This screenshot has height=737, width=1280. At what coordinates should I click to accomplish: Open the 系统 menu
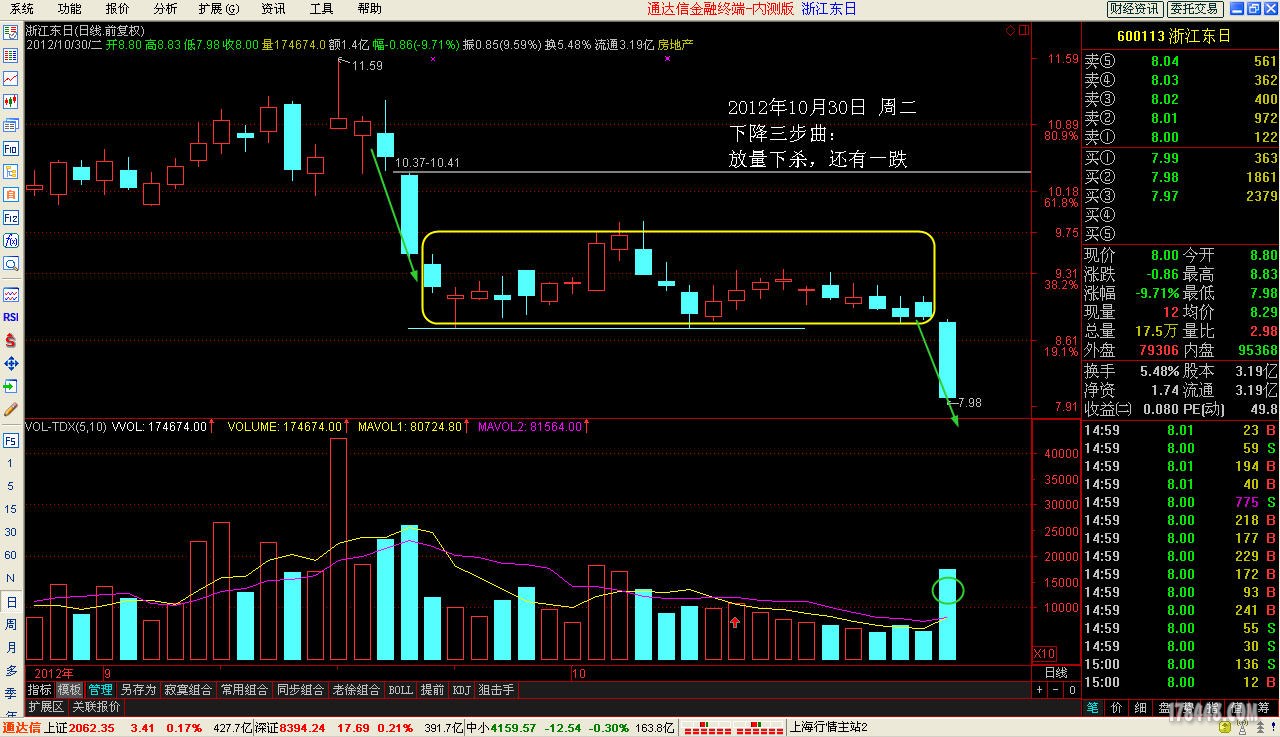[22, 9]
